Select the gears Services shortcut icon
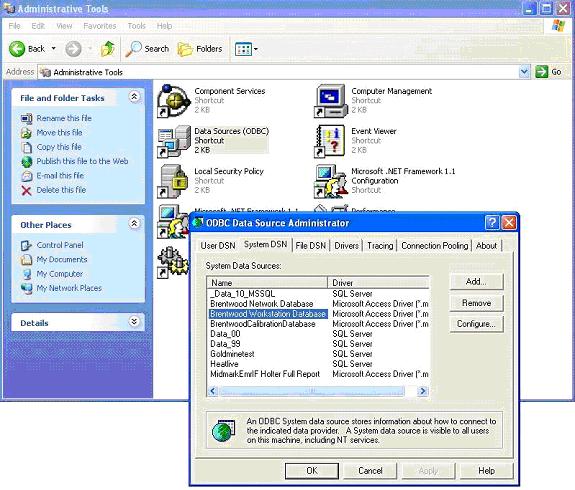 point(172,262)
